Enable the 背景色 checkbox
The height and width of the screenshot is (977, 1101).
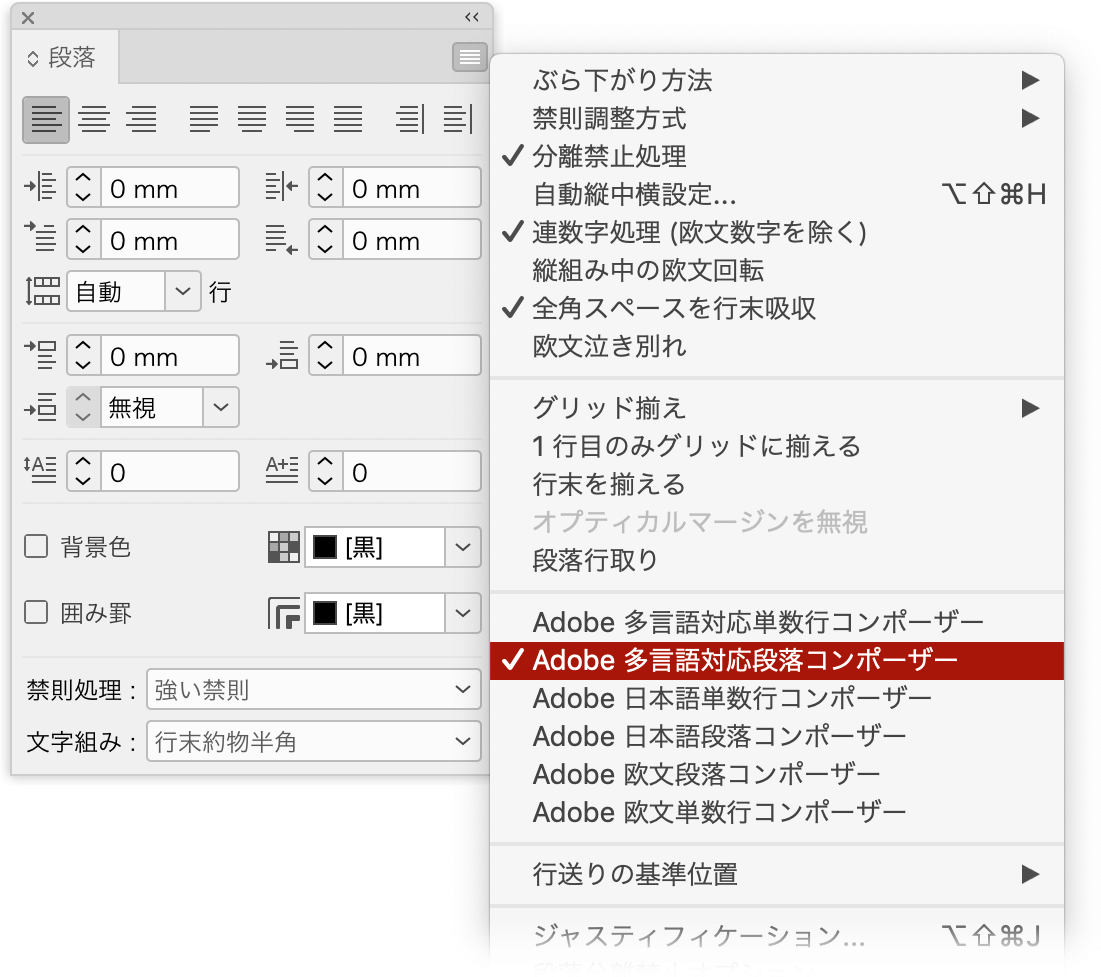tap(37, 546)
